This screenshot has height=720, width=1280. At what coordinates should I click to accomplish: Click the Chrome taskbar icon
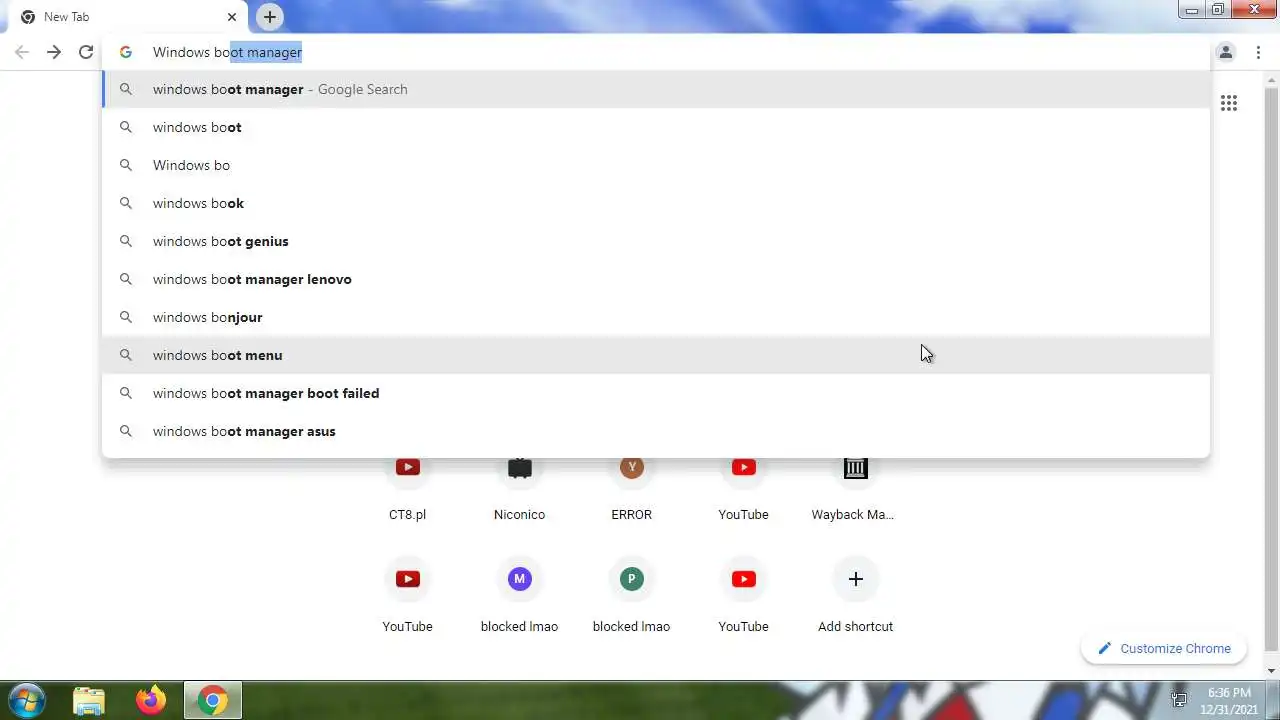coord(212,700)
